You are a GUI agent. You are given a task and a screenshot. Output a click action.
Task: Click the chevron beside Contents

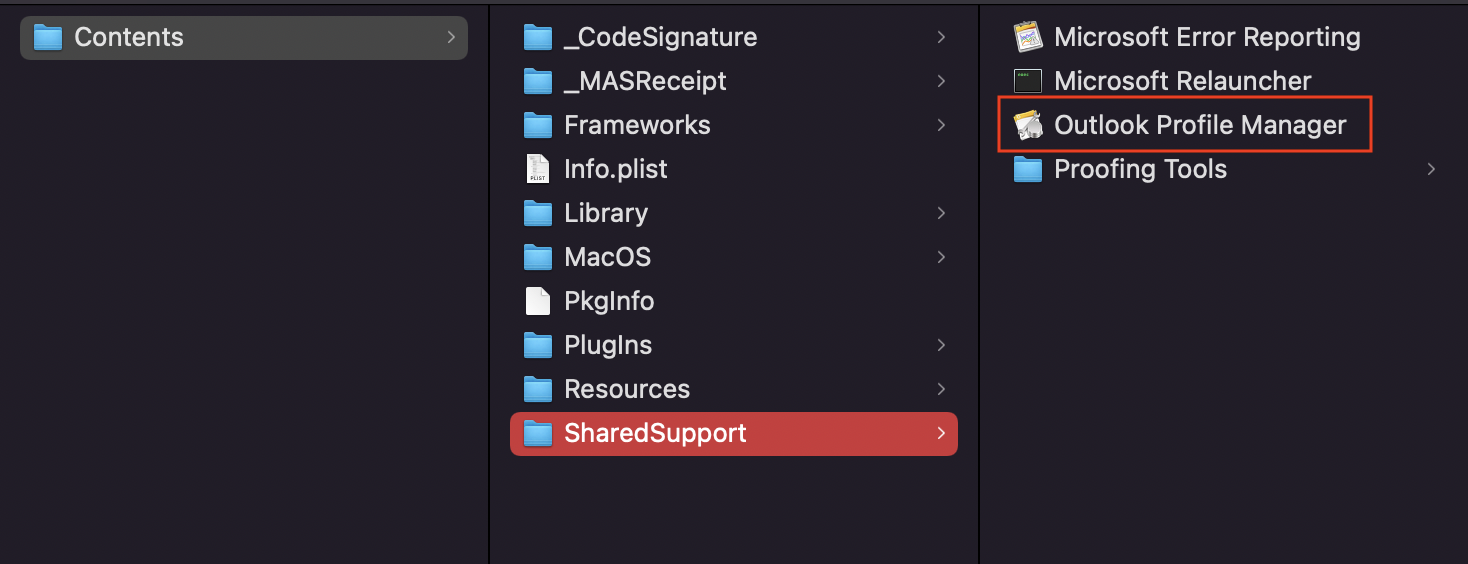click(451, 37)
